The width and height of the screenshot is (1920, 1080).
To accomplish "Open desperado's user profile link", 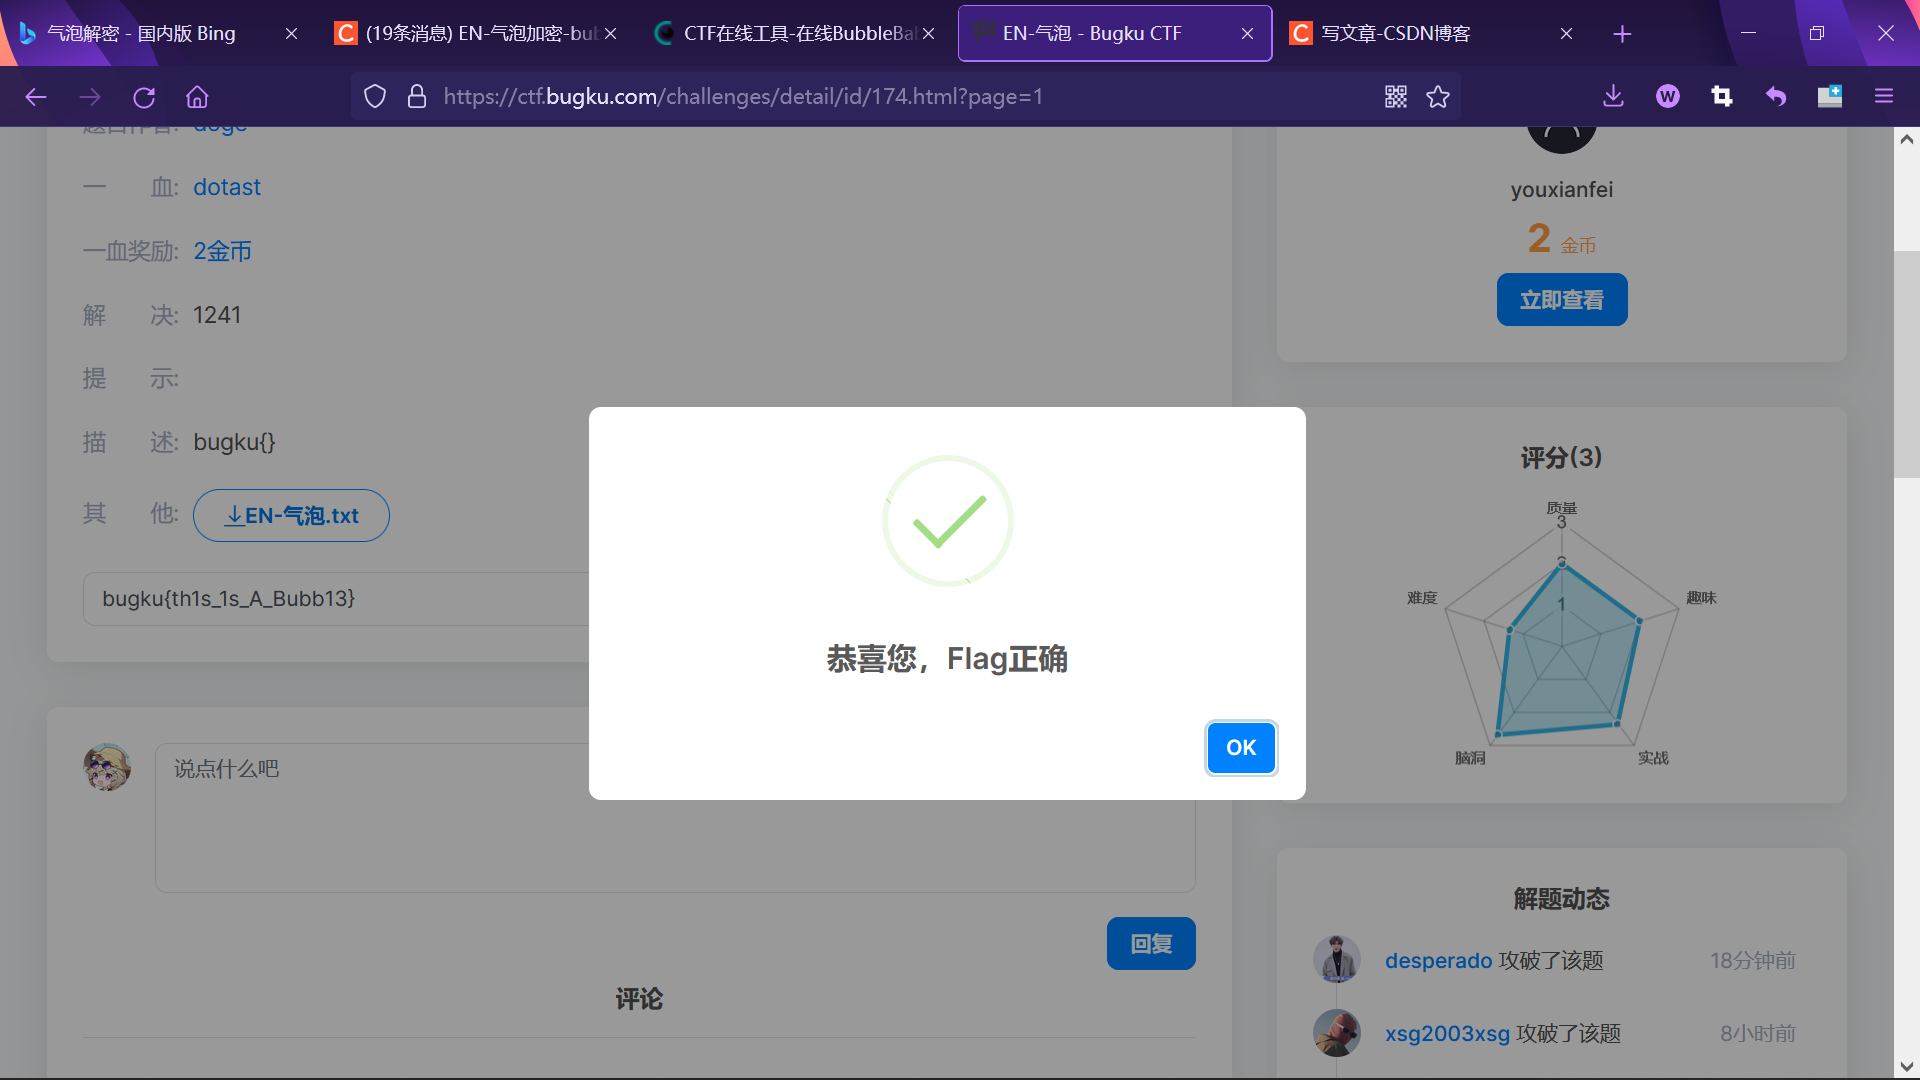I will [1438, 960].
